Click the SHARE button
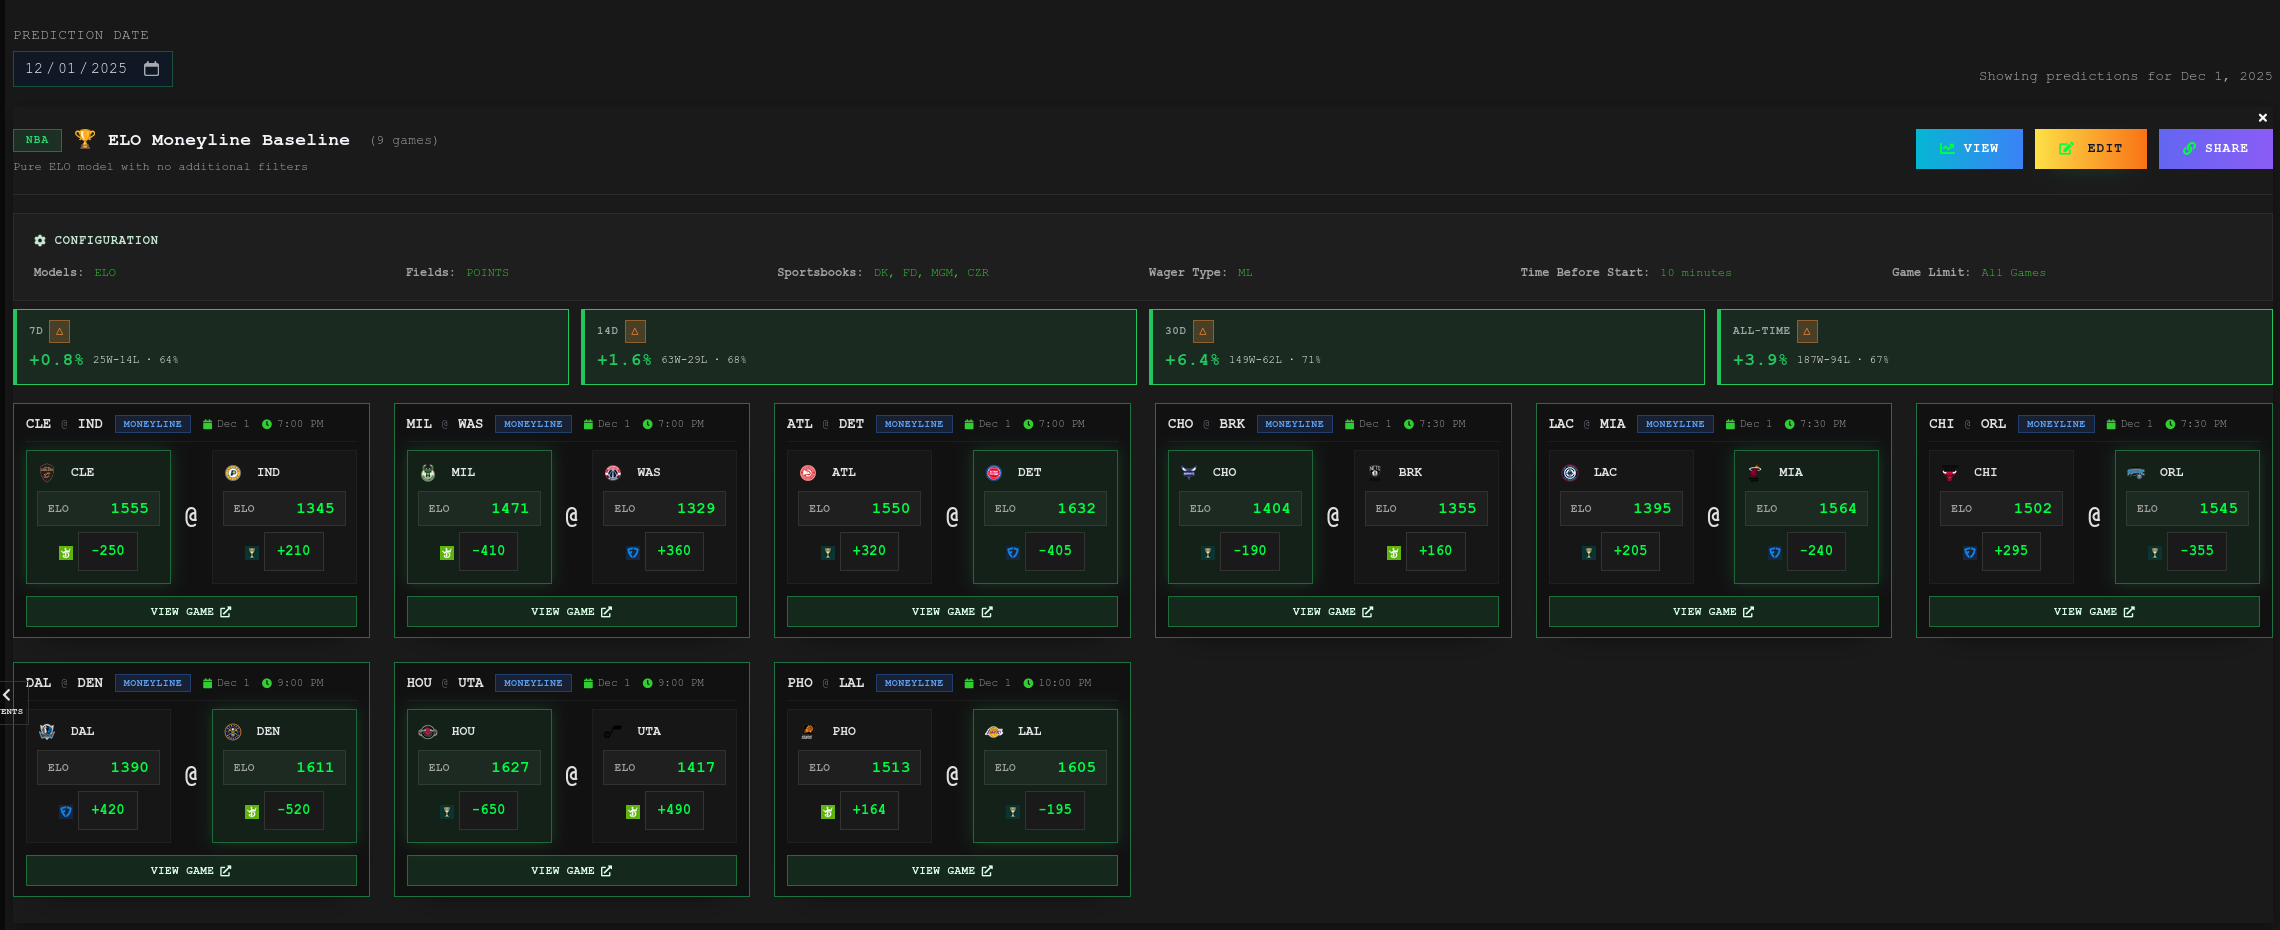The height and width of the screenshot is (930, 2280). [2215, 149]
